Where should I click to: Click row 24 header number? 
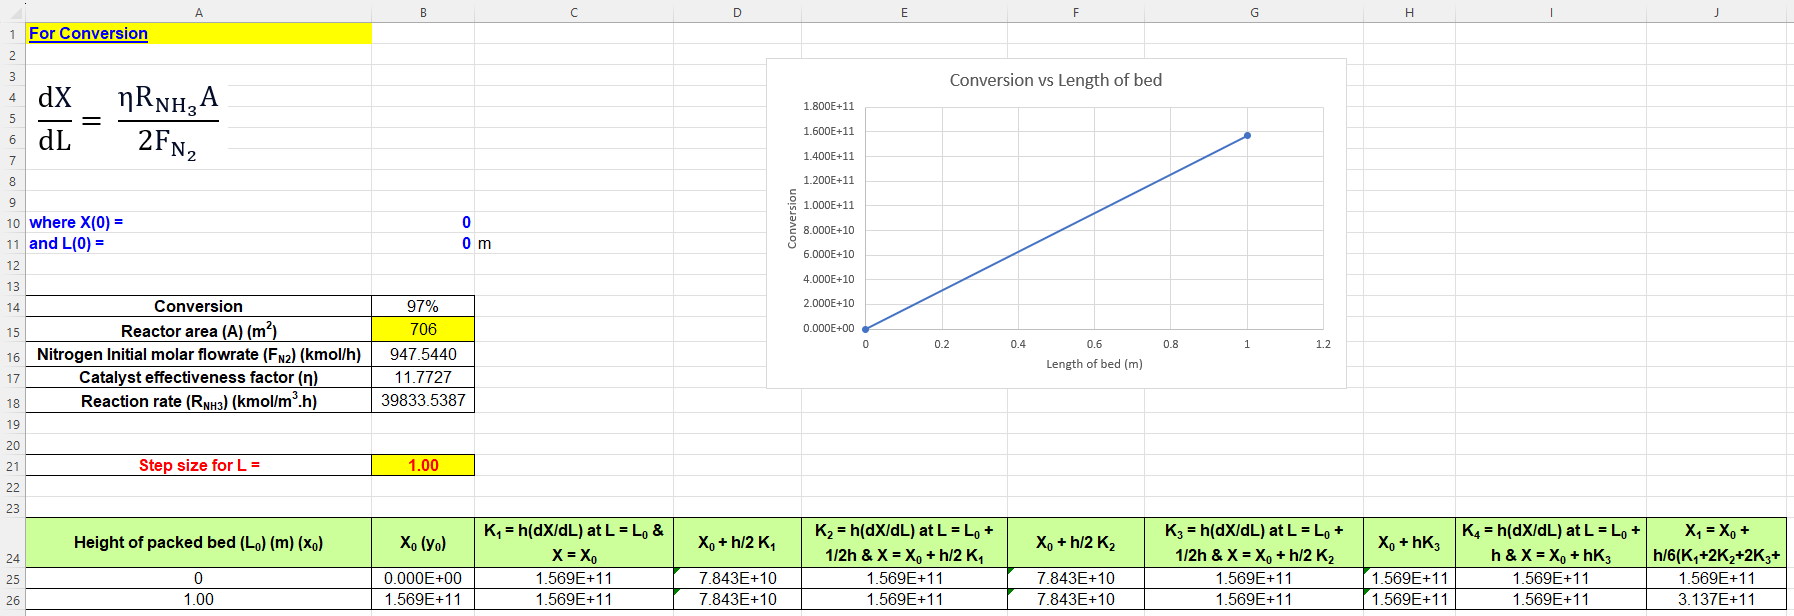click(x=12, y=543)
